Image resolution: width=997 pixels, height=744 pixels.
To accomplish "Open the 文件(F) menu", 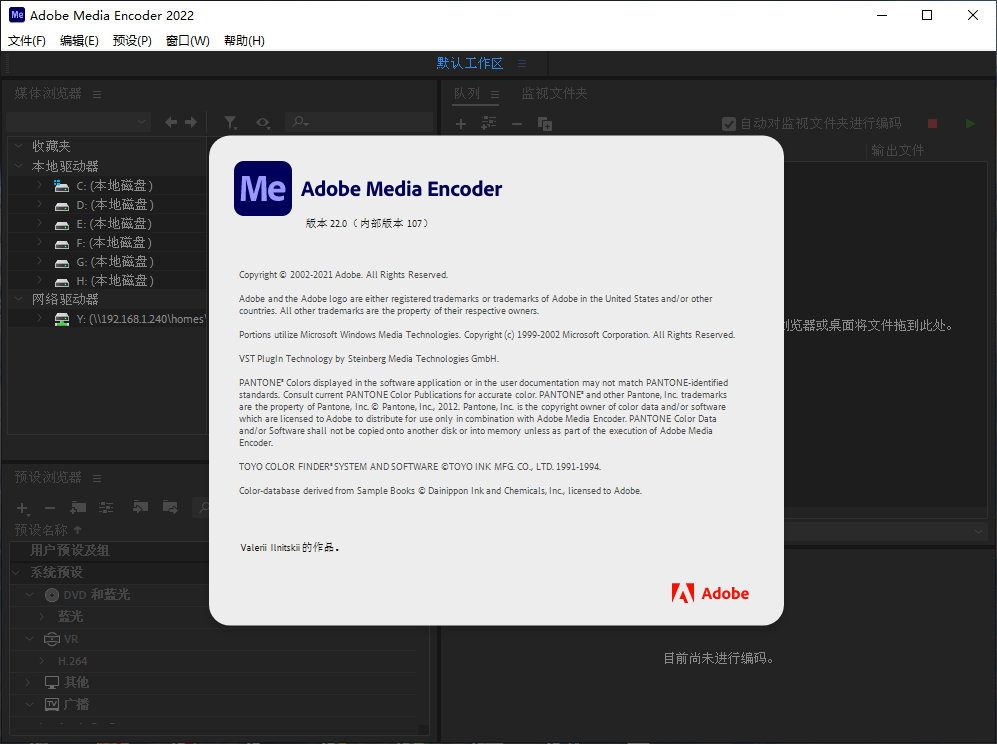I will pyautogui.click(x=27, y=41).
